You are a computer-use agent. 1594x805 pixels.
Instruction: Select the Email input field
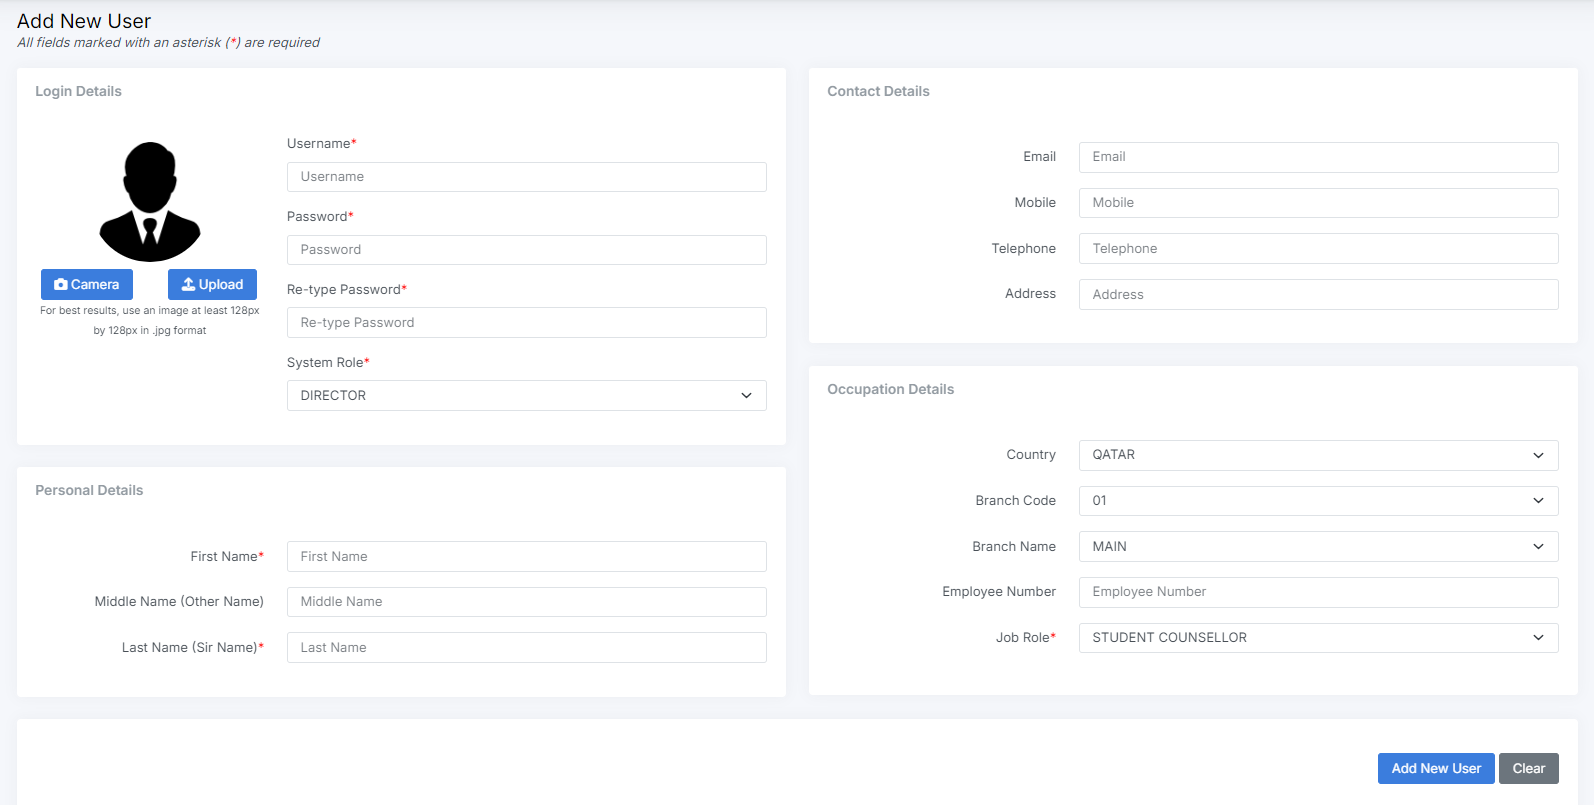(x=1317, y=157)
